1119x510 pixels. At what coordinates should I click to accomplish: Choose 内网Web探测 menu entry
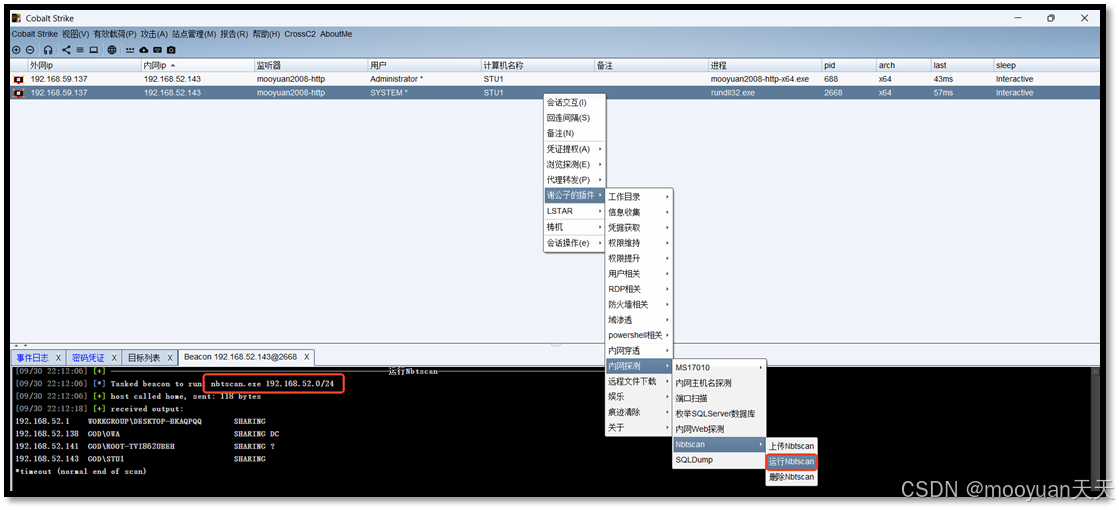(719, 429)
